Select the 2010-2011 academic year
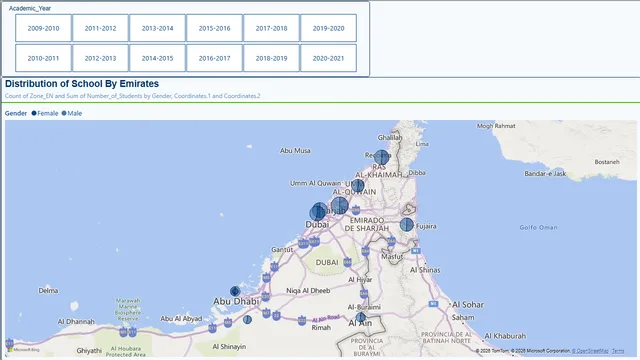Viewport: 640px width, 360px height. (43, 58)
